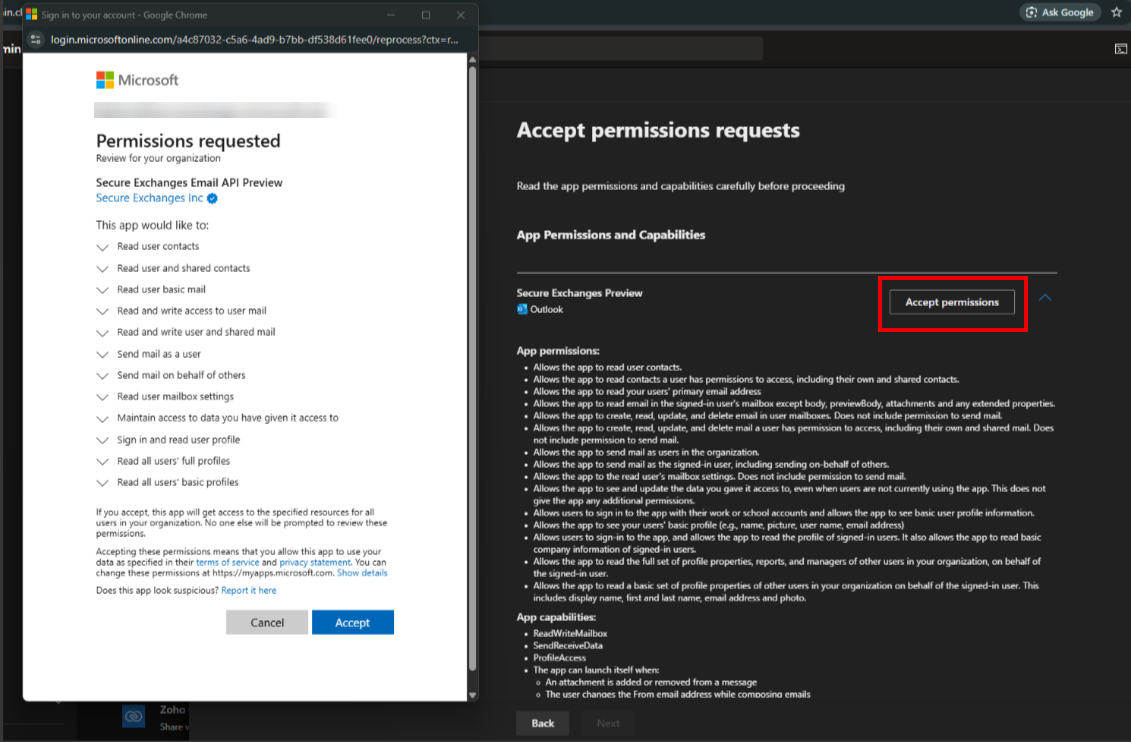Screen dimensions: 1131x742
Task: Open the privacy statement link
Action: (x=314, y=562)
